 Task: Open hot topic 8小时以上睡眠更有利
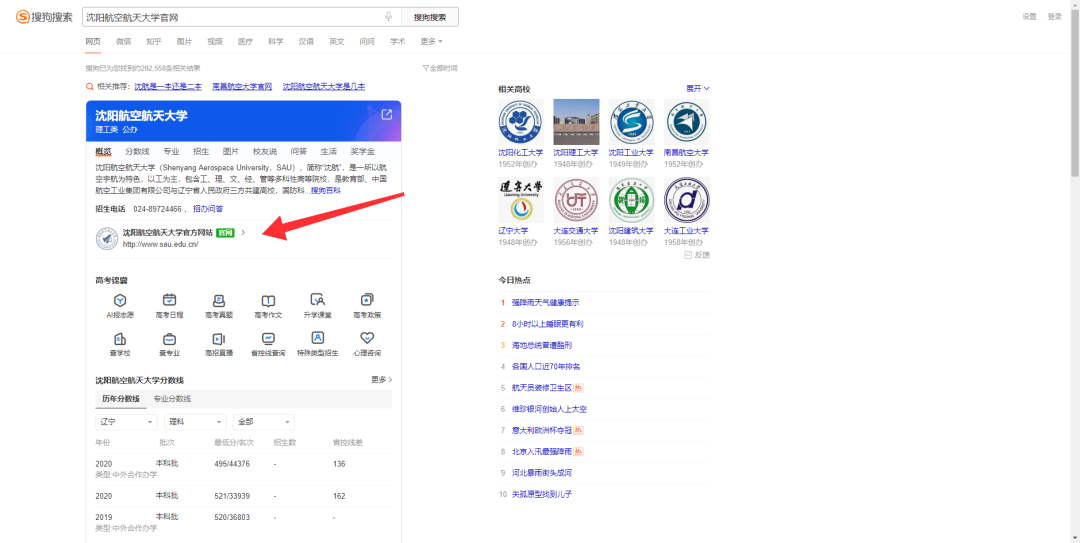coord(548,324)
